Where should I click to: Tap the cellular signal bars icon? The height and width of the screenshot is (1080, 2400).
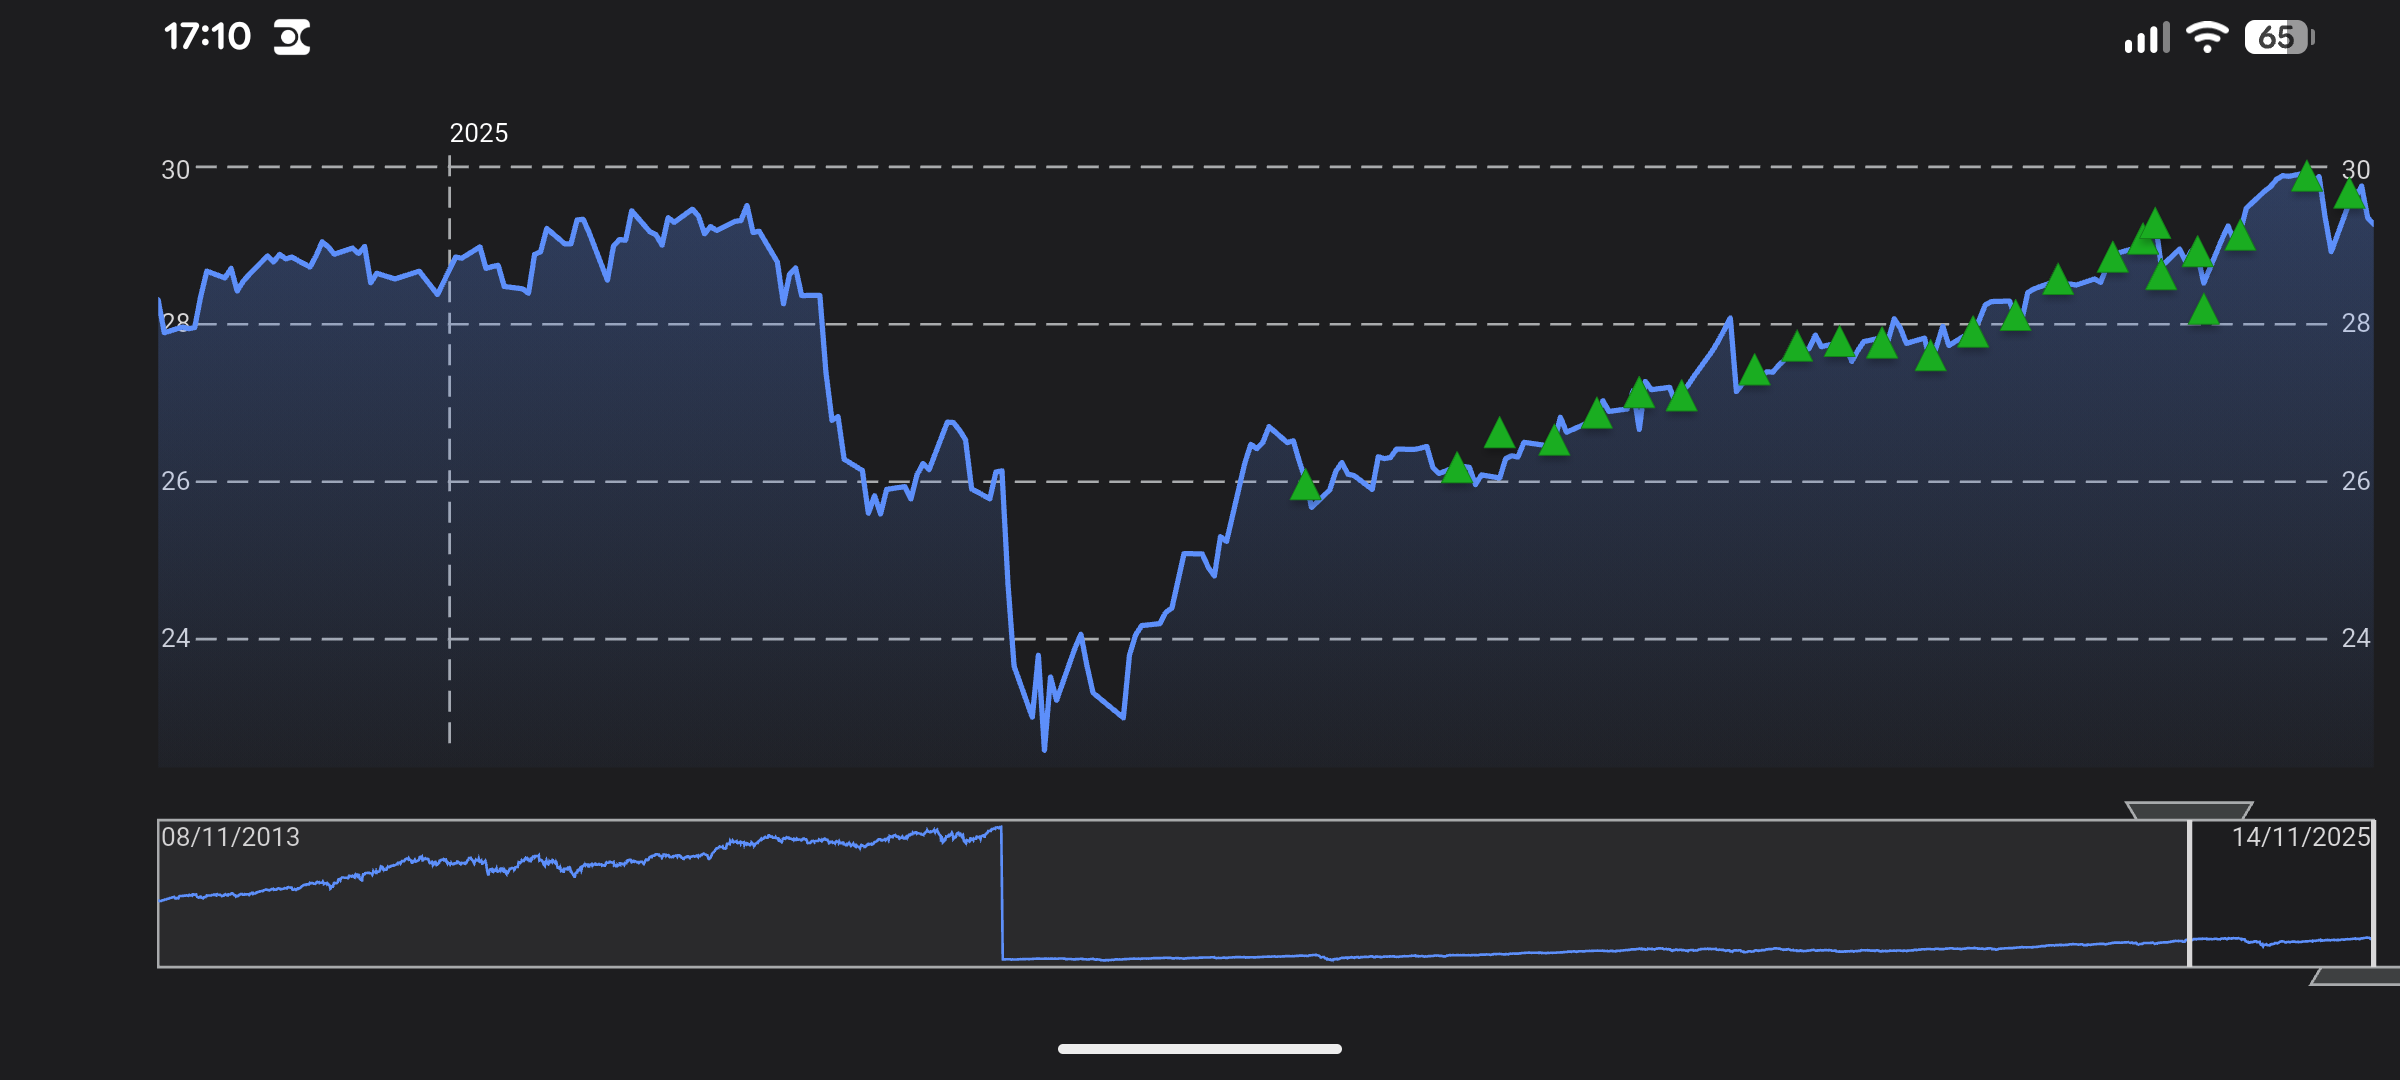pyautogui.click(x=2146, y=38)
